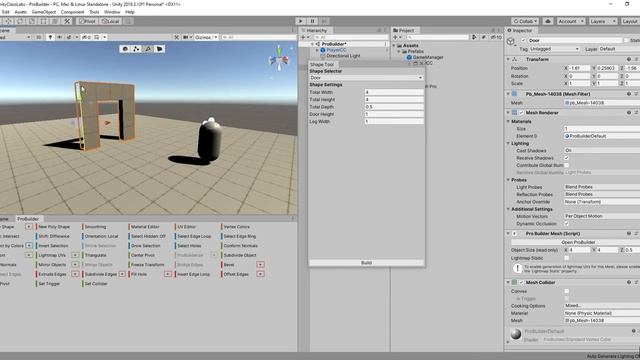Select ProBuilder vertex selection mode icon

(137, 49)
